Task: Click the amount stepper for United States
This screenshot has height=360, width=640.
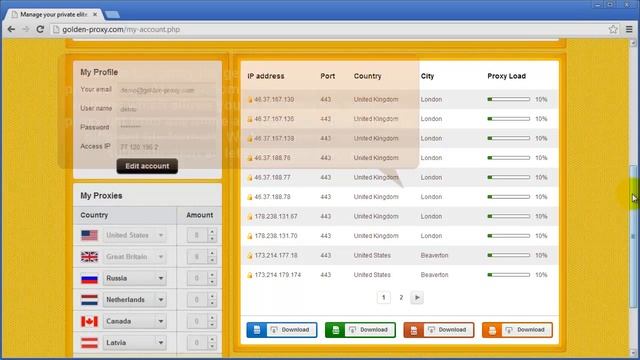Action: pos(212,235)
